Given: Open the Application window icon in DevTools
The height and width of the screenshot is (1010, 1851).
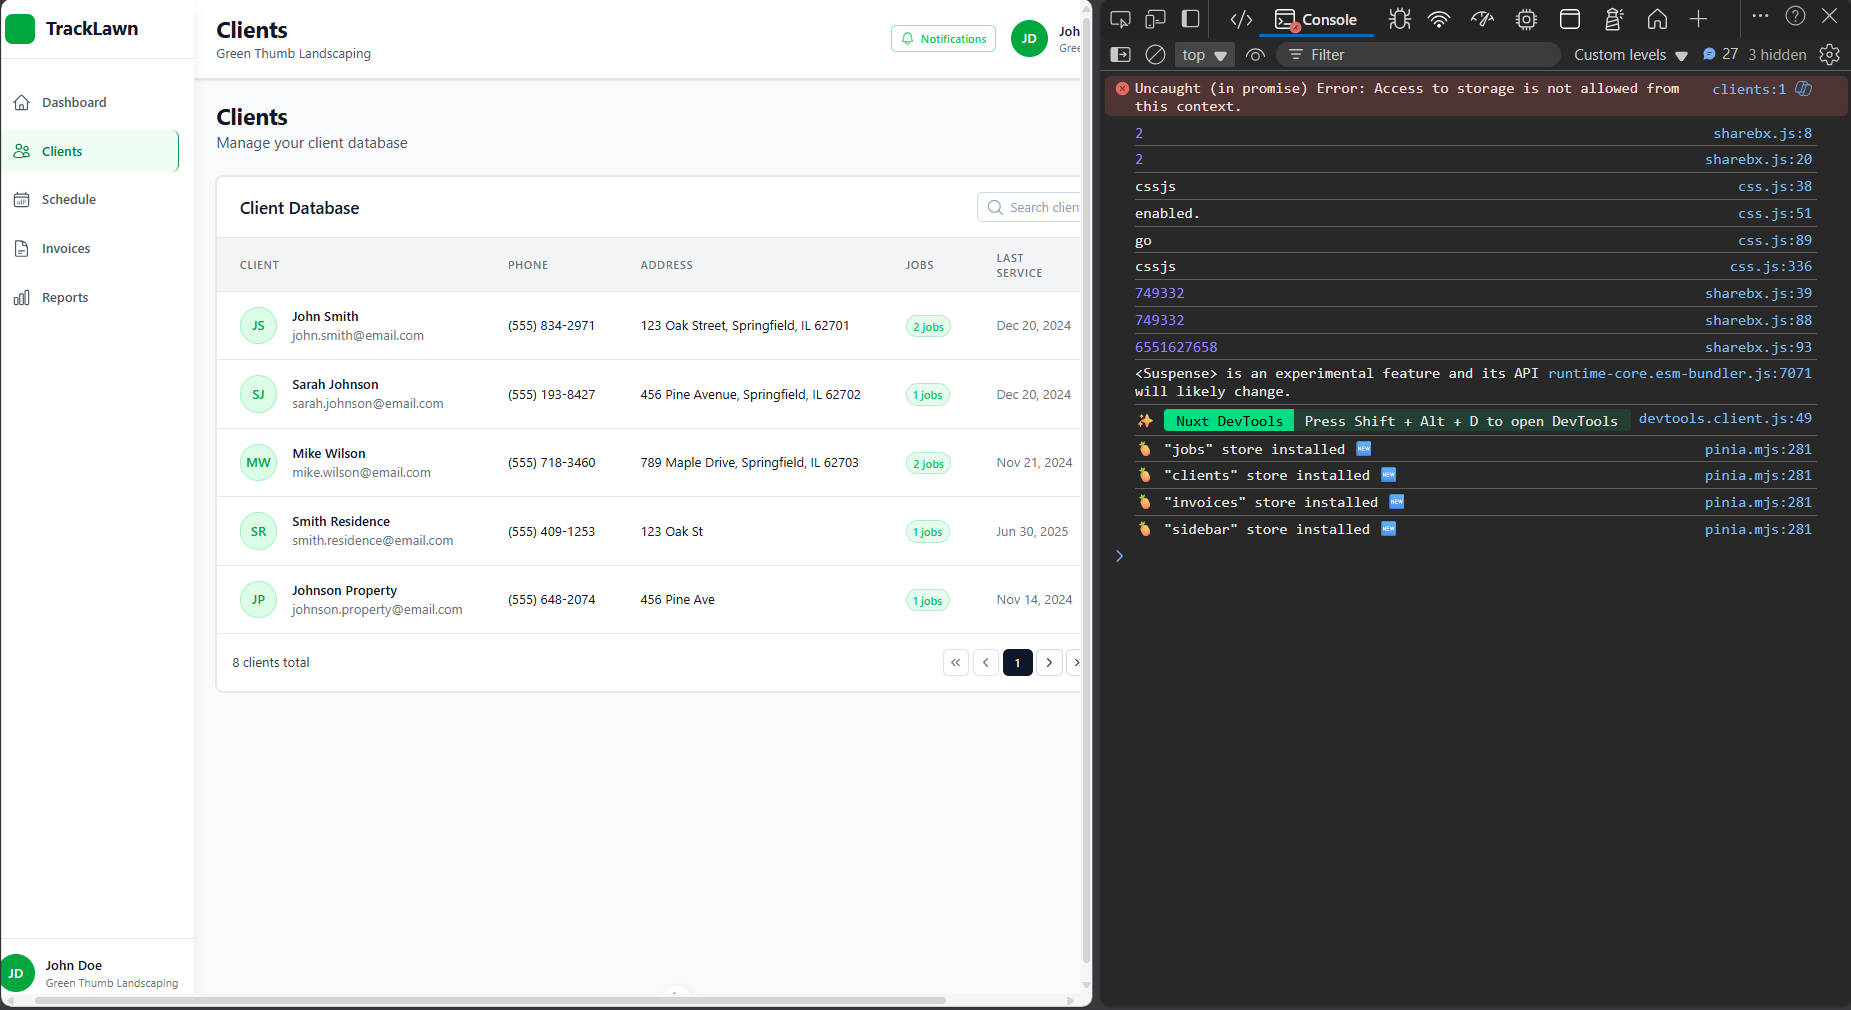Looking at the screenshot, I should pos(1570,19).
